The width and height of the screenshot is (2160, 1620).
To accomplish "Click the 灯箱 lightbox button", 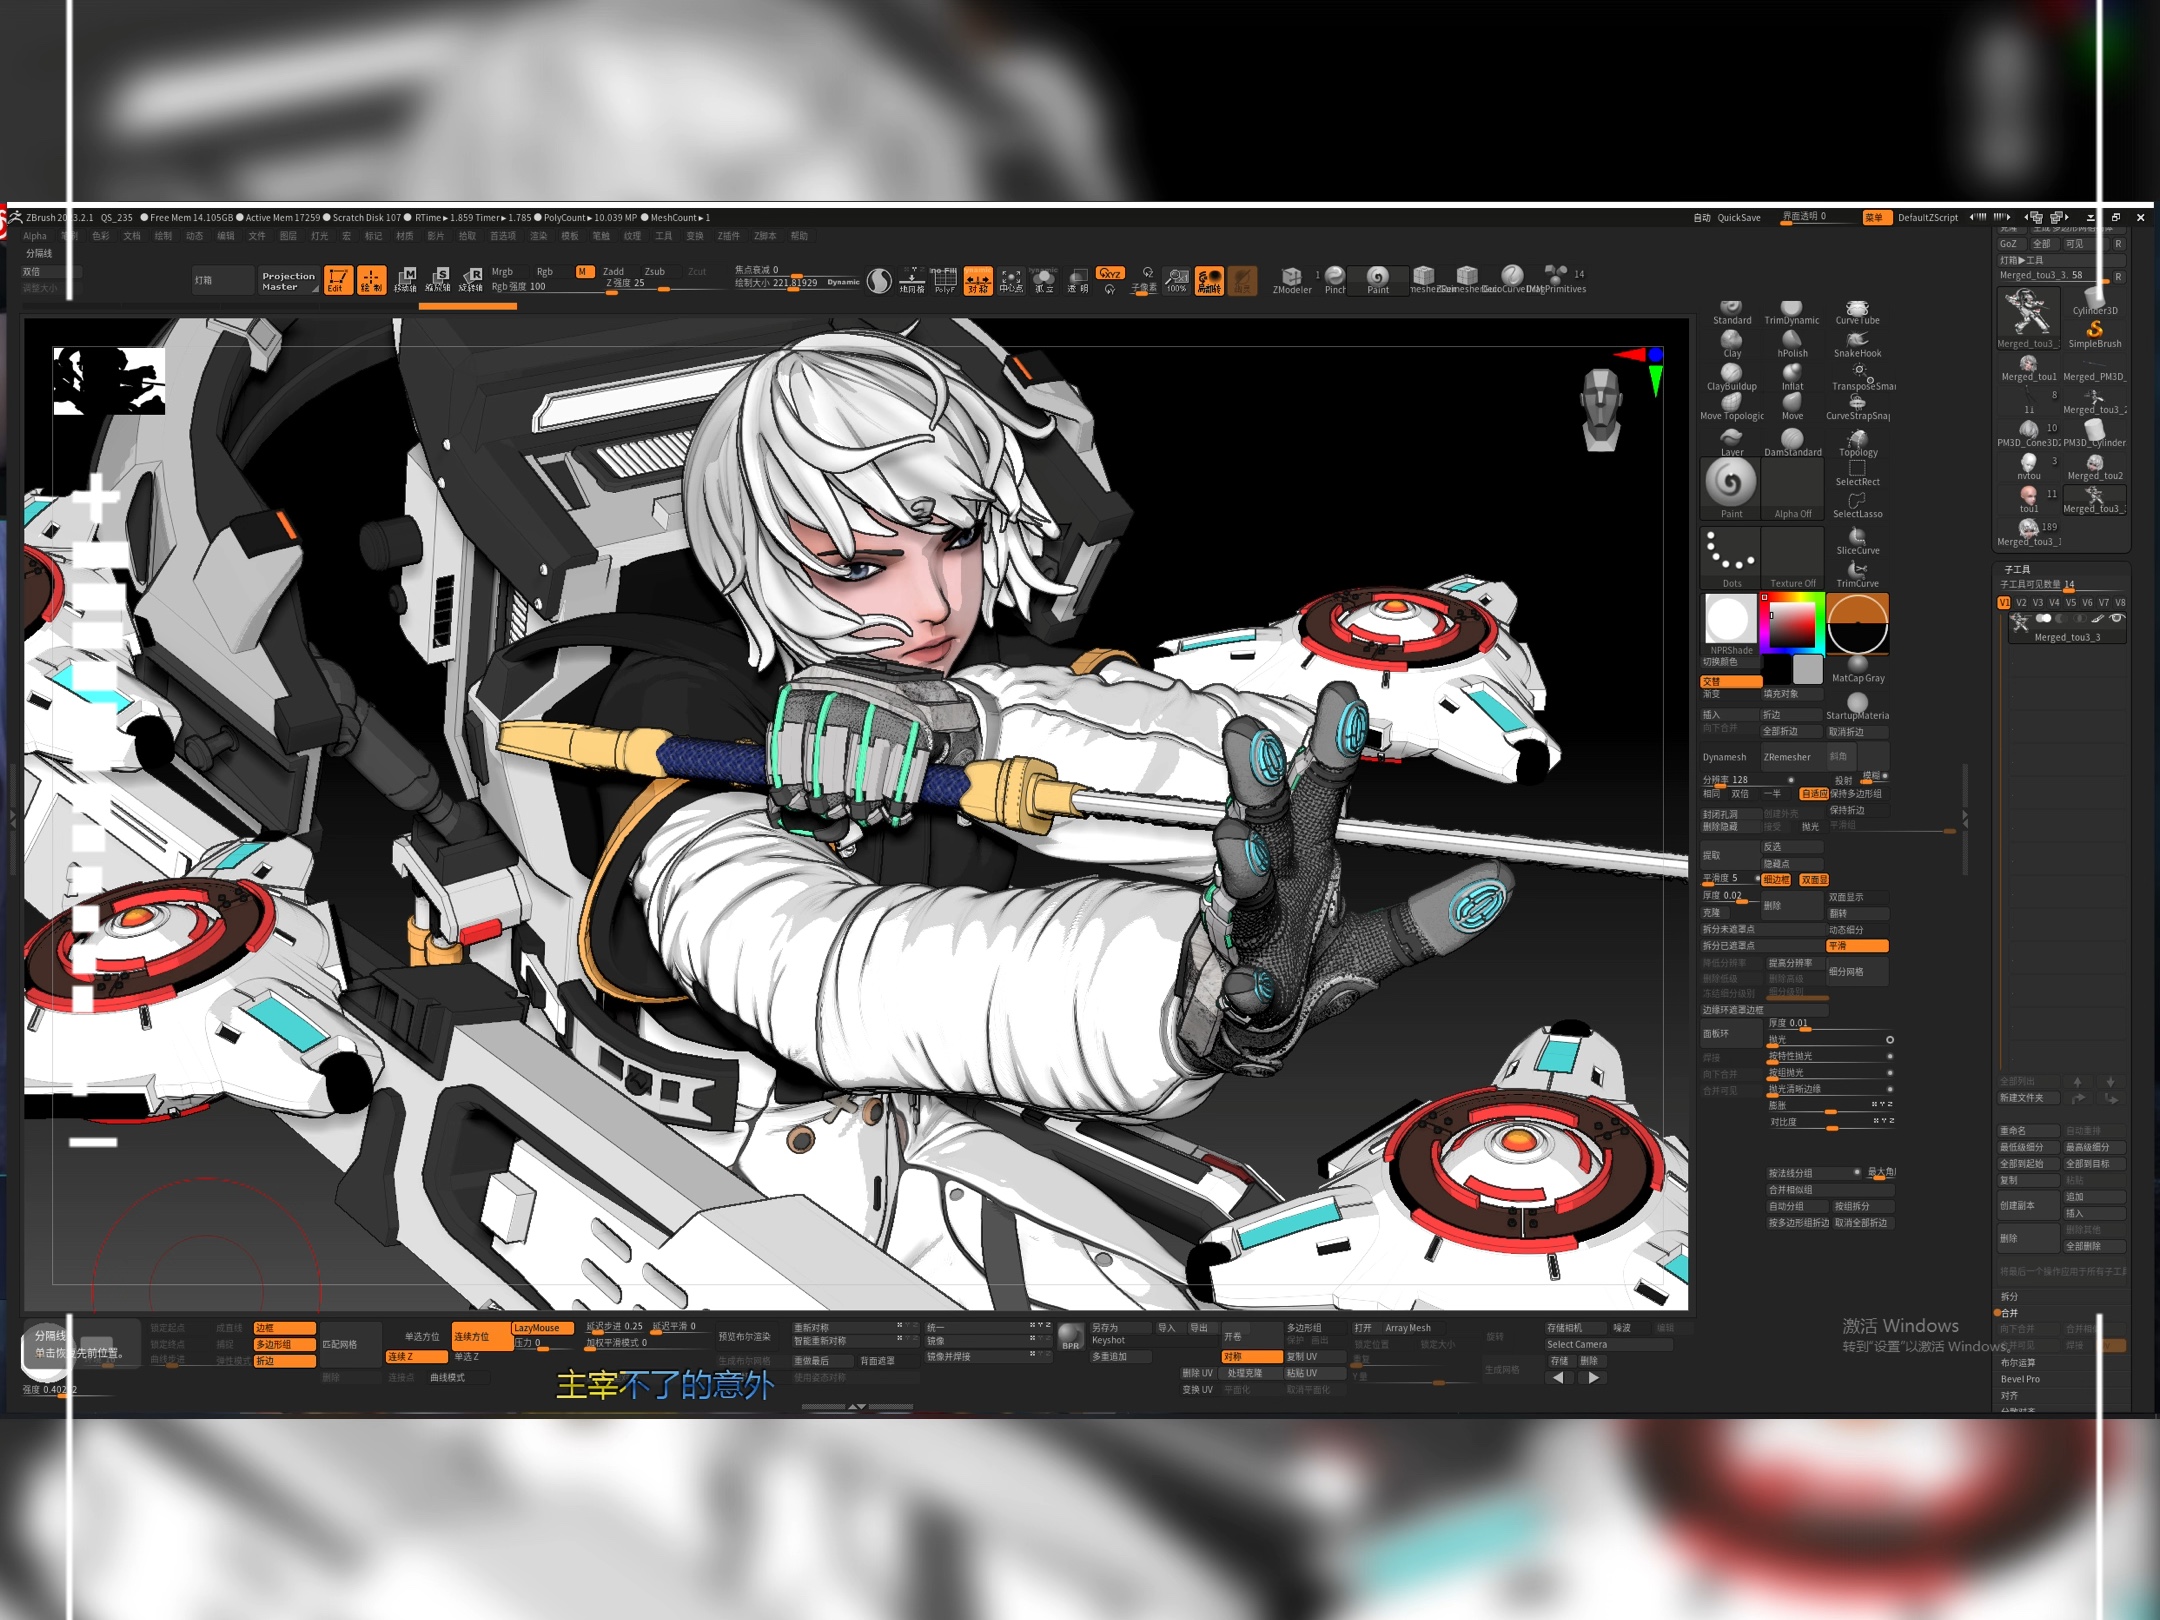I will (222, 281).
